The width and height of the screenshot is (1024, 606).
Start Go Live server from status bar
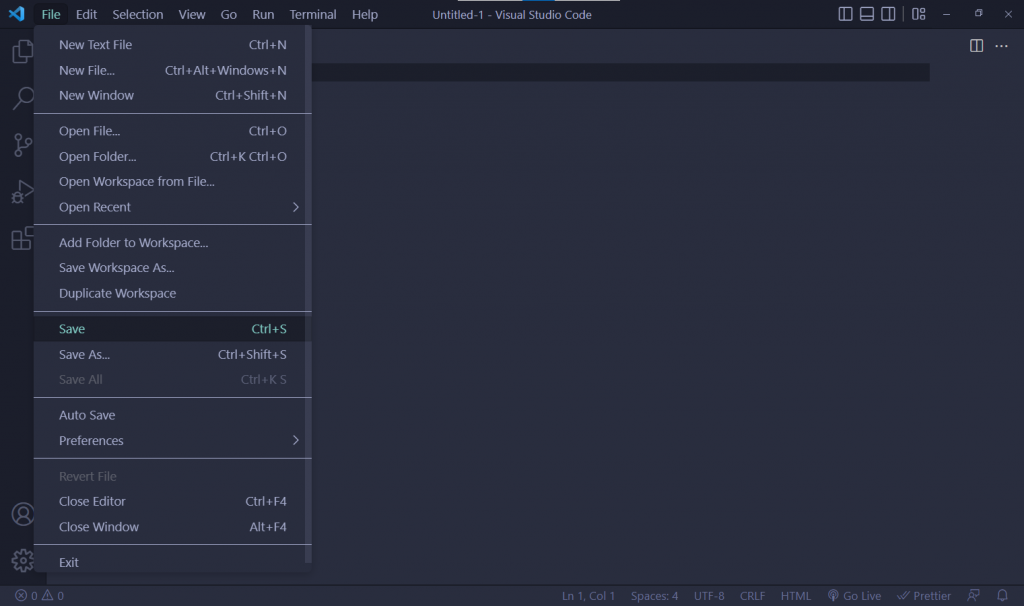854,596
